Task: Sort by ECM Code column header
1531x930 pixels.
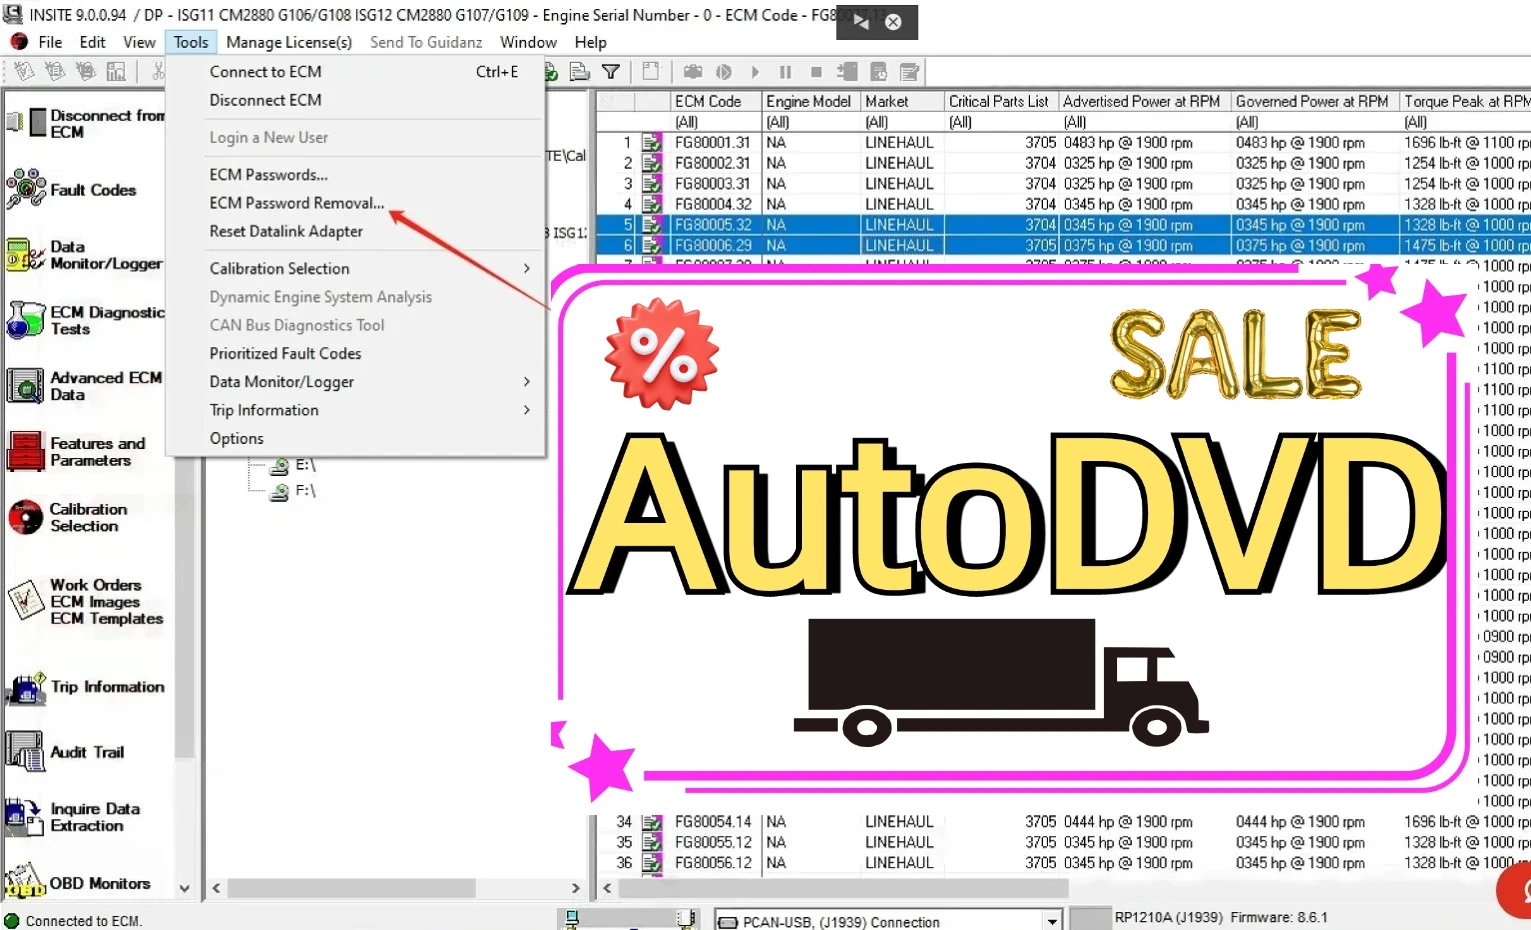Action: click(716, 101)
